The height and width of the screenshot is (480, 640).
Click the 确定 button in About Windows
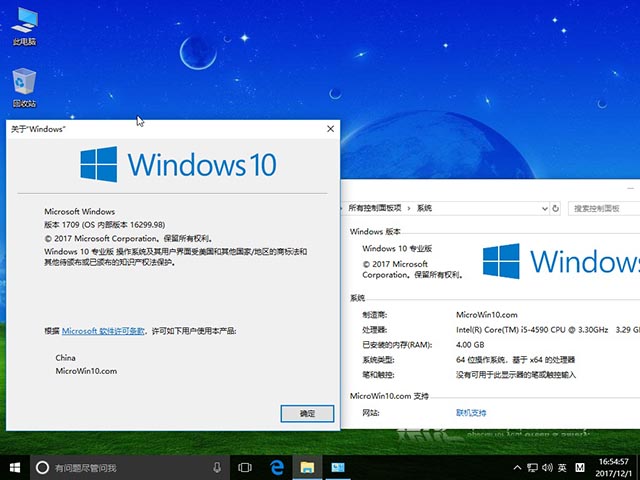307,413
